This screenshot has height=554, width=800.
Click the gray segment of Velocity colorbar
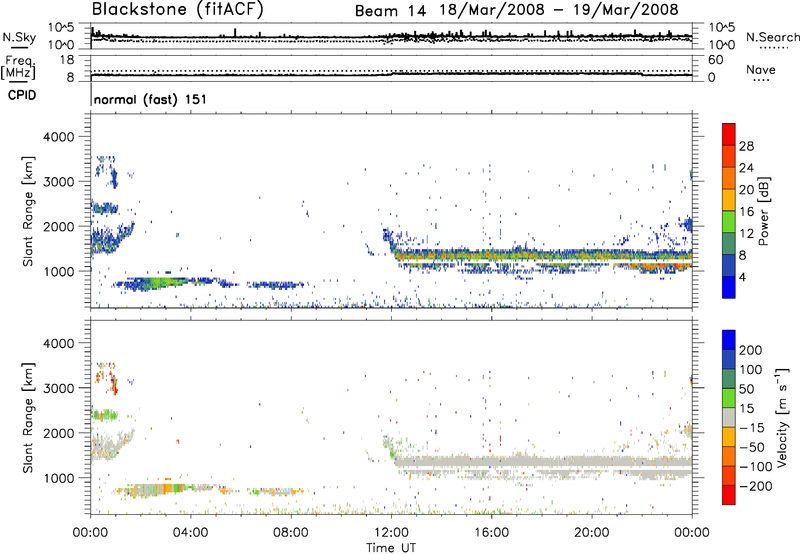[729, 418]
